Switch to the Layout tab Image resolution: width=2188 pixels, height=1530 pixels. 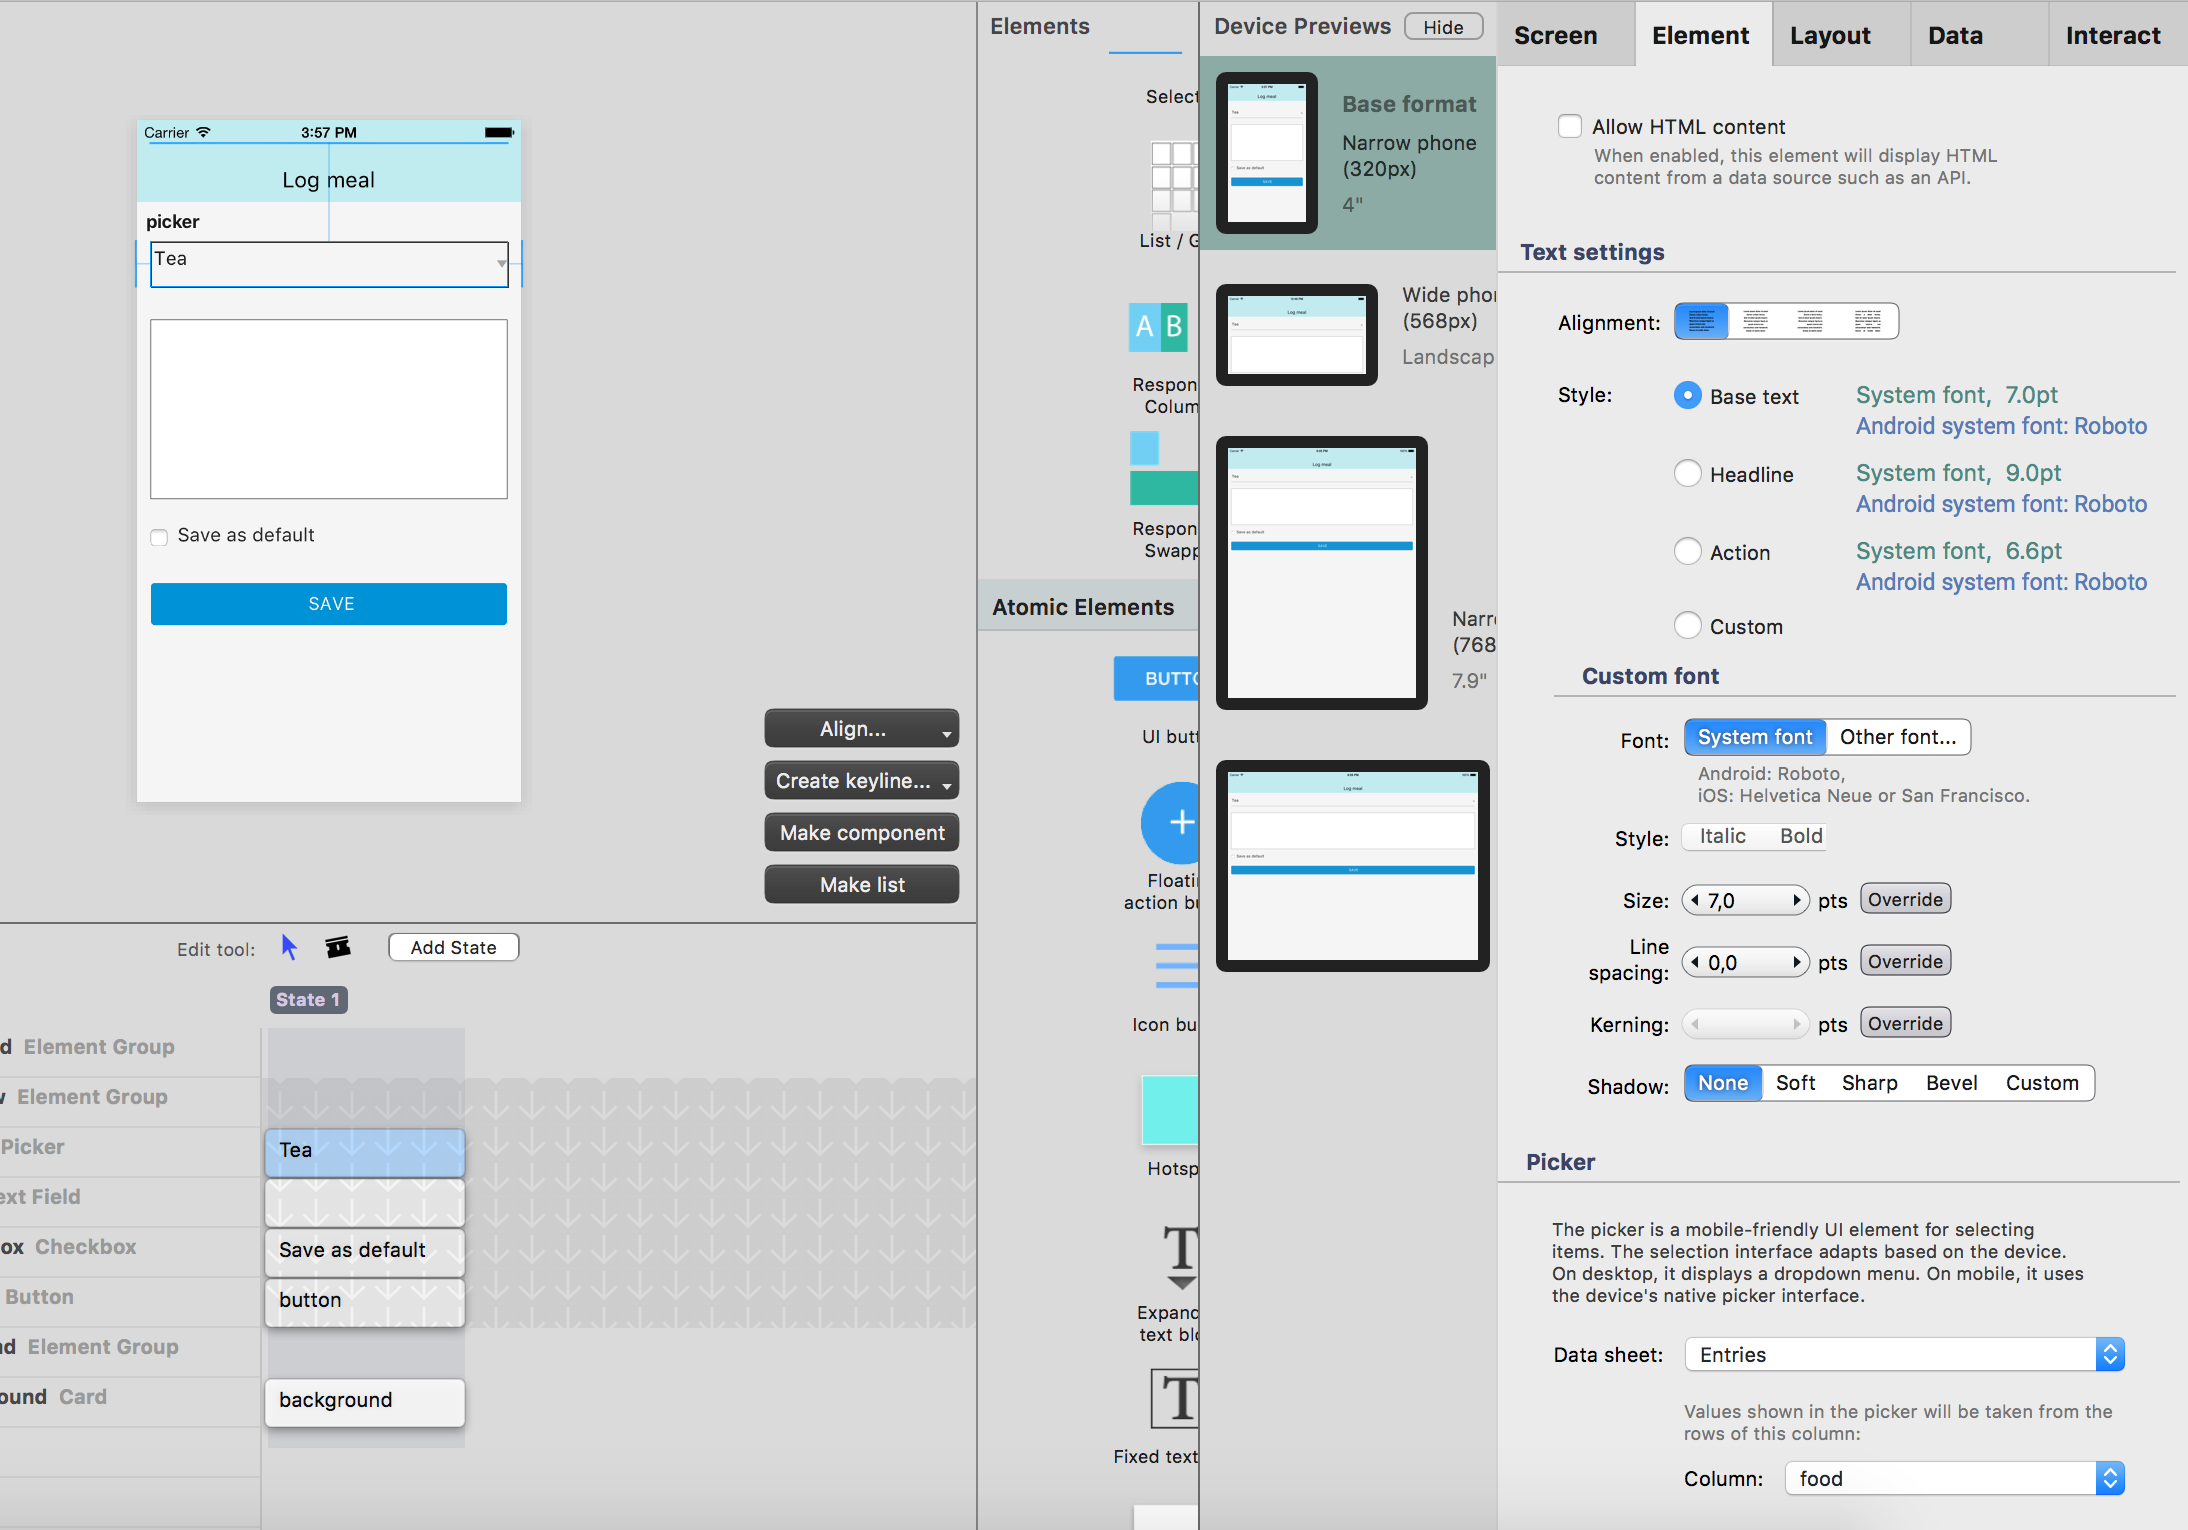(x=1830, y=35)
